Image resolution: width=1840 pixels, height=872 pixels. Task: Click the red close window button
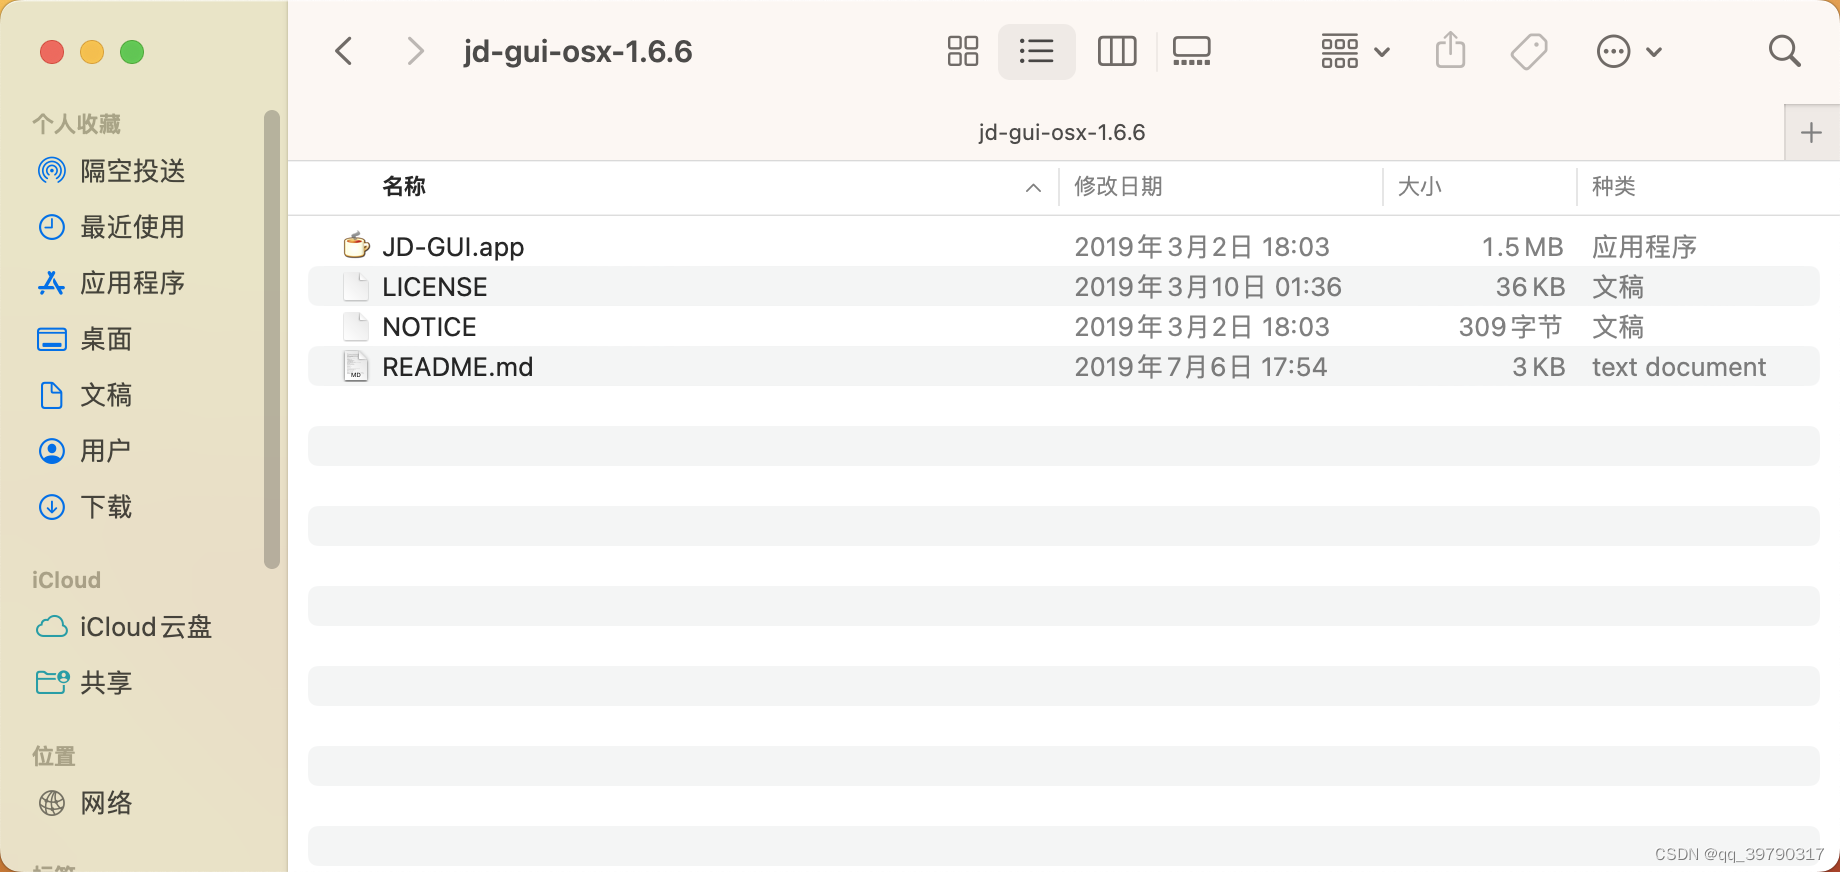tap(52, 52)
